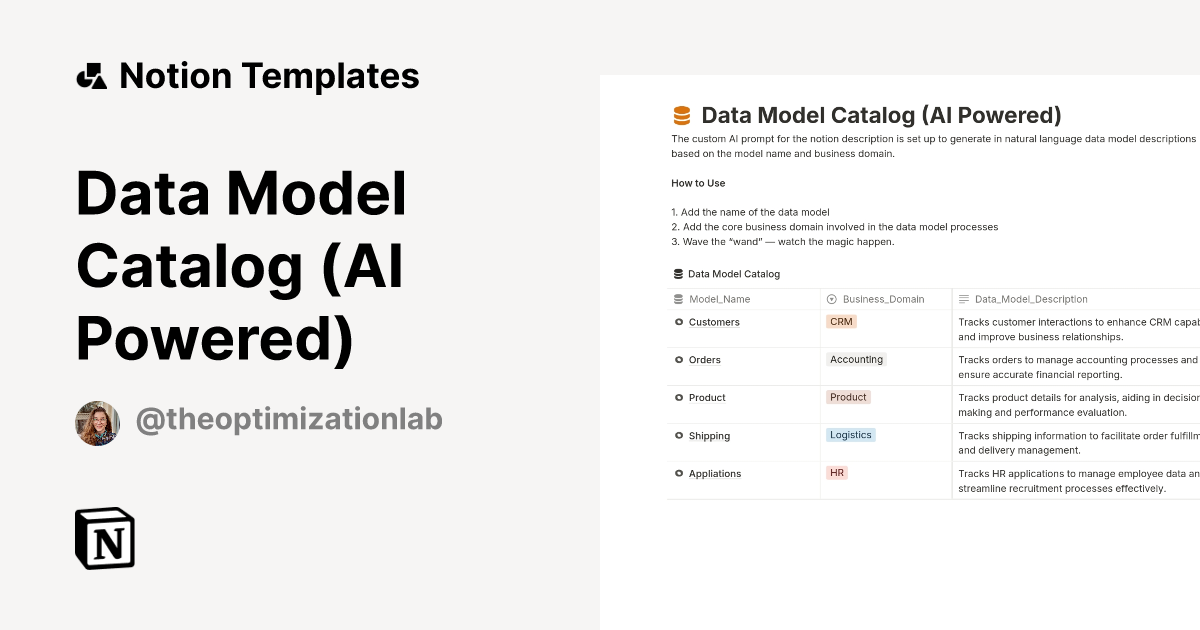Open the Product row page icon
This screenshot has width=1200, height=630.
(x=679, y=397)
